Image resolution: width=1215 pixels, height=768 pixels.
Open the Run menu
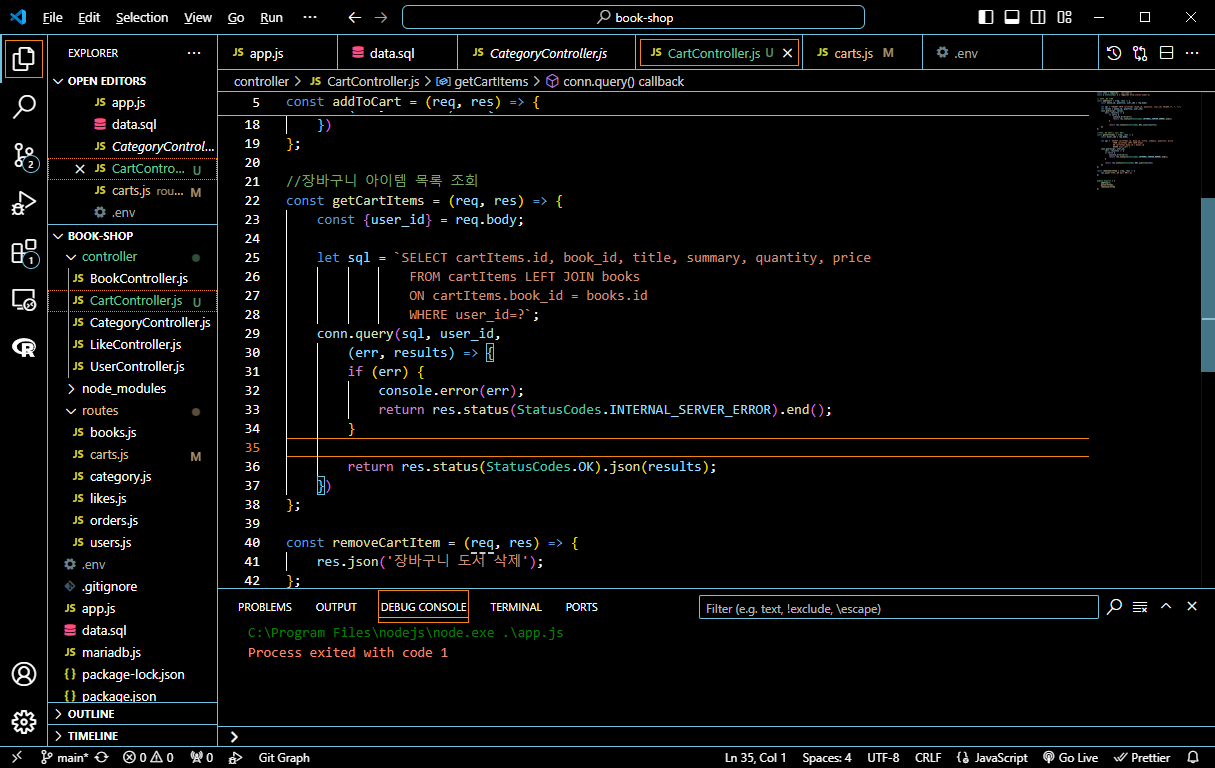[271, 18]
